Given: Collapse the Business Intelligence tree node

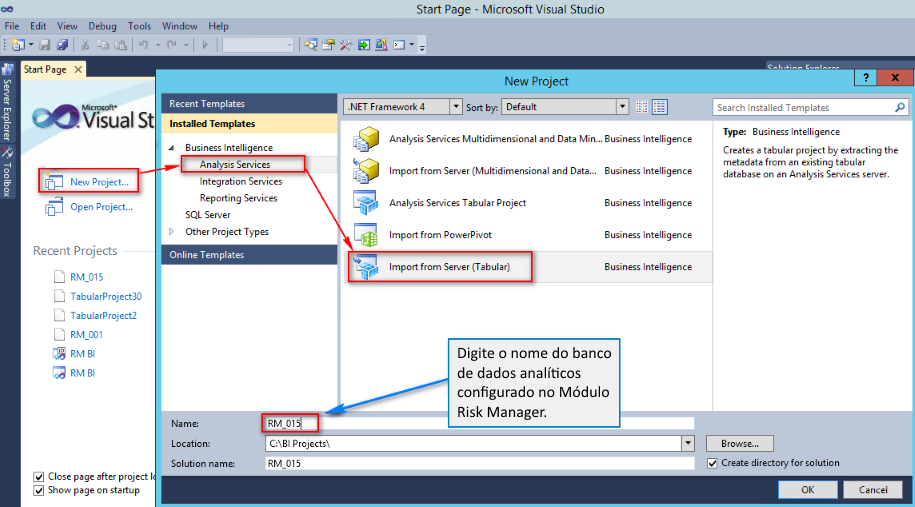Looking at the screenshot, I should coord(172,148).
